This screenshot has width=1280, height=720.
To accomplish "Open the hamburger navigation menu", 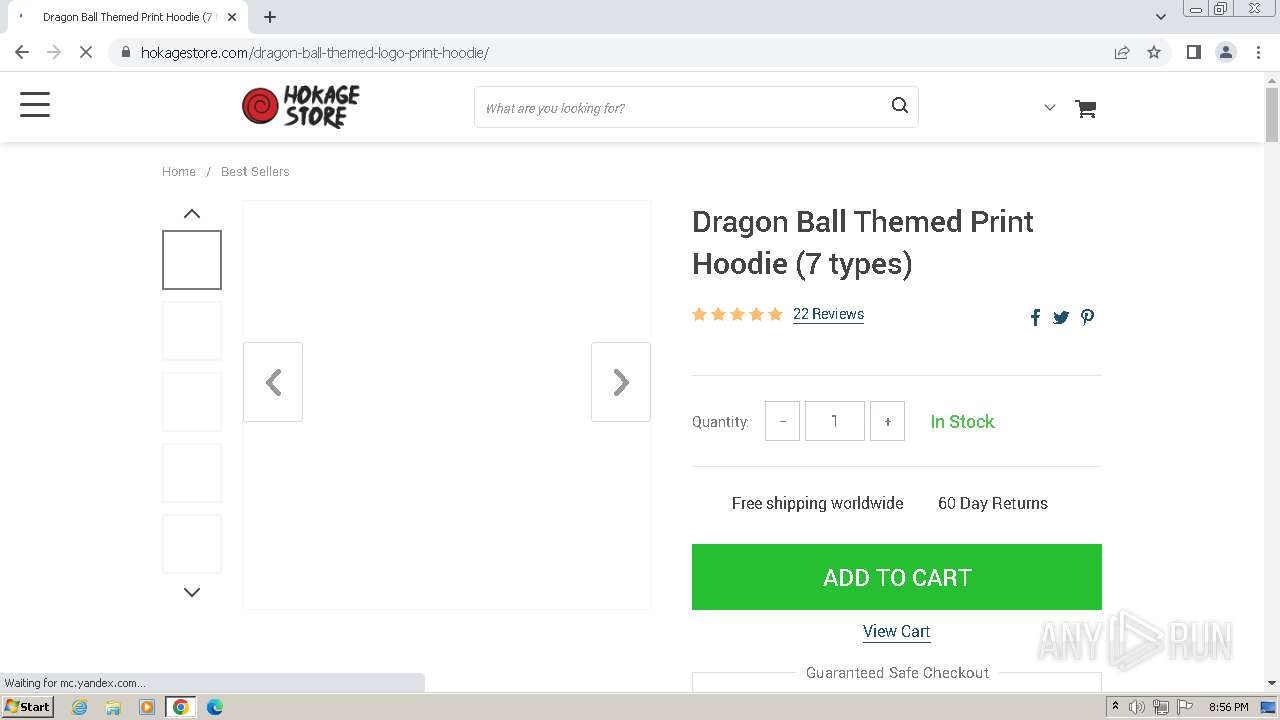I will point(35,105).
